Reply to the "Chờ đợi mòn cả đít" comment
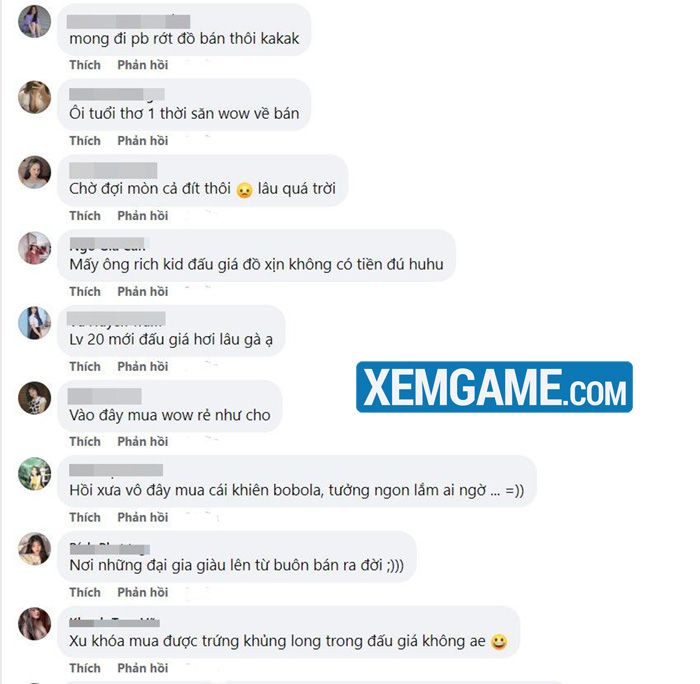This screenshot has width=700, height=684. pyautogui.click(x=142, y=216)
